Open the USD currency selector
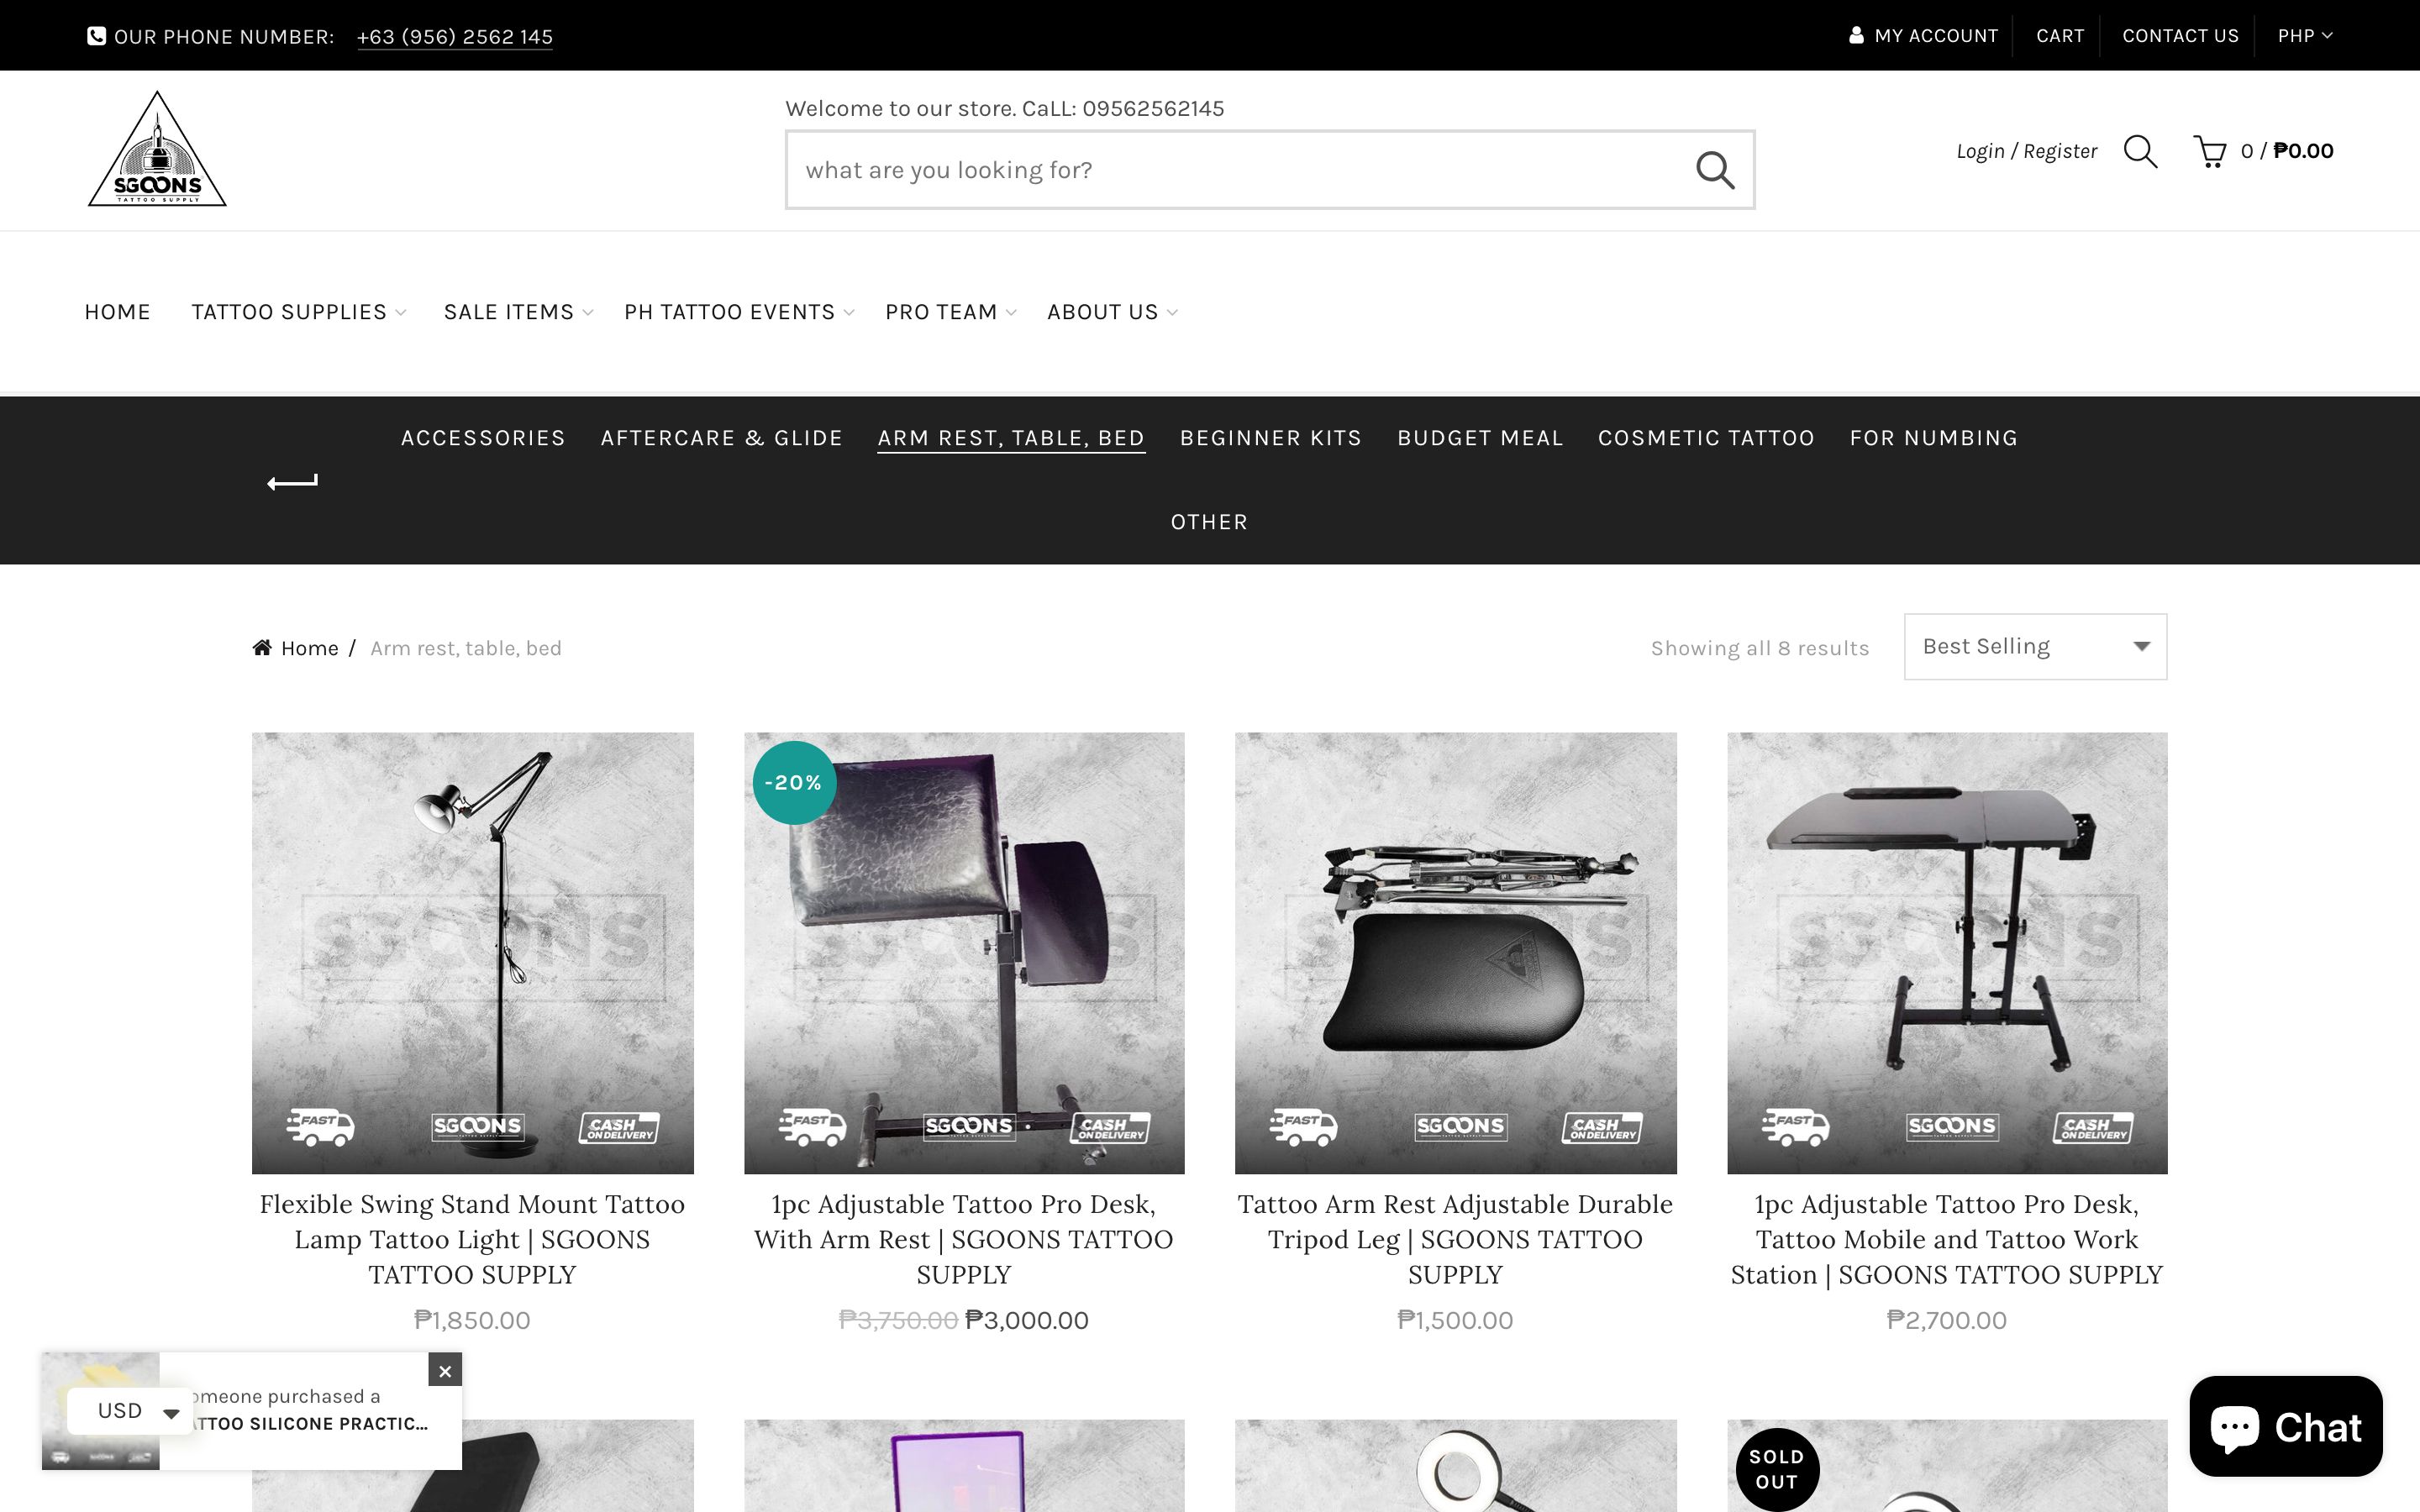Screen dimensions: 2420x1512 (130, 1410)
